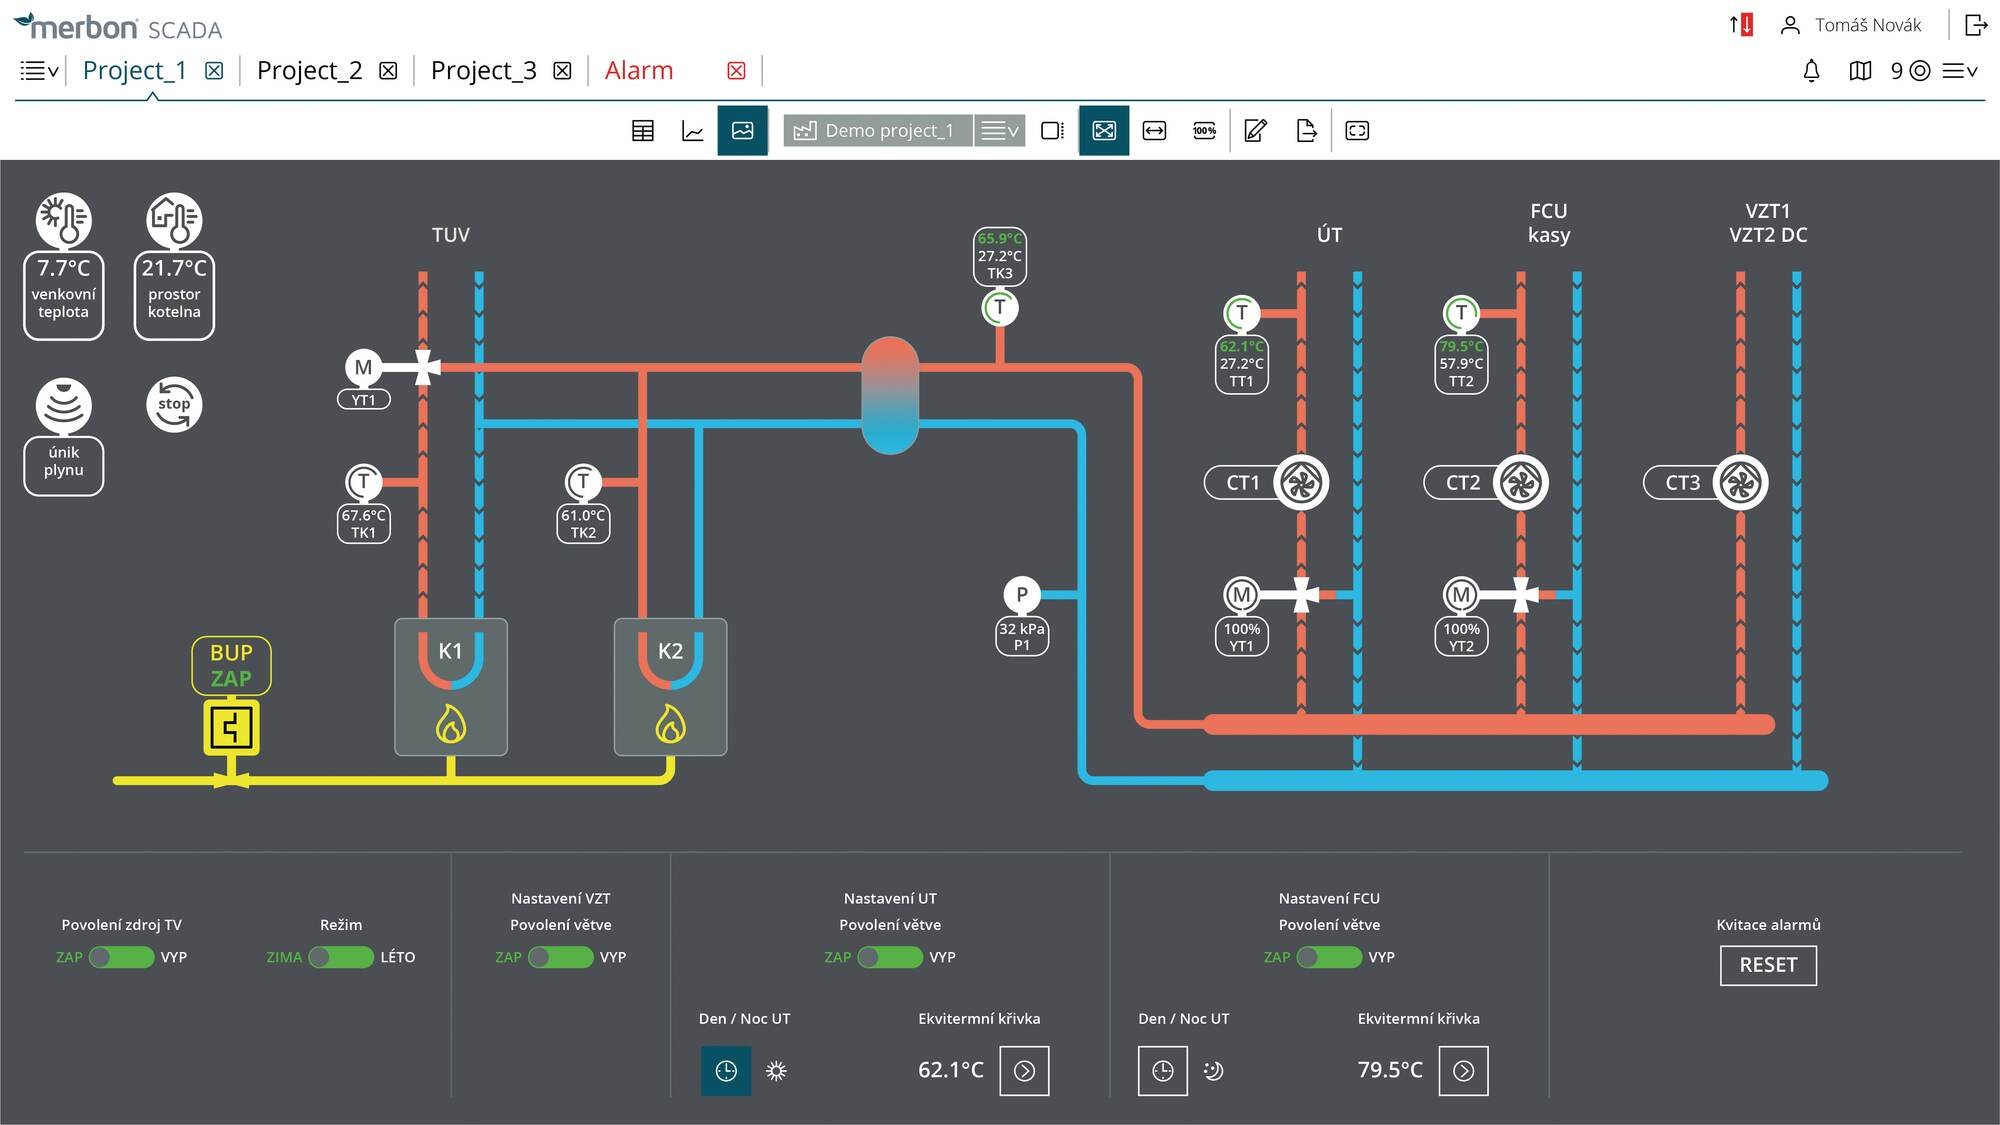Open the chart view icon in toolbar
The height and width of the screenshot is (1125, 2000).
point(693,131)
